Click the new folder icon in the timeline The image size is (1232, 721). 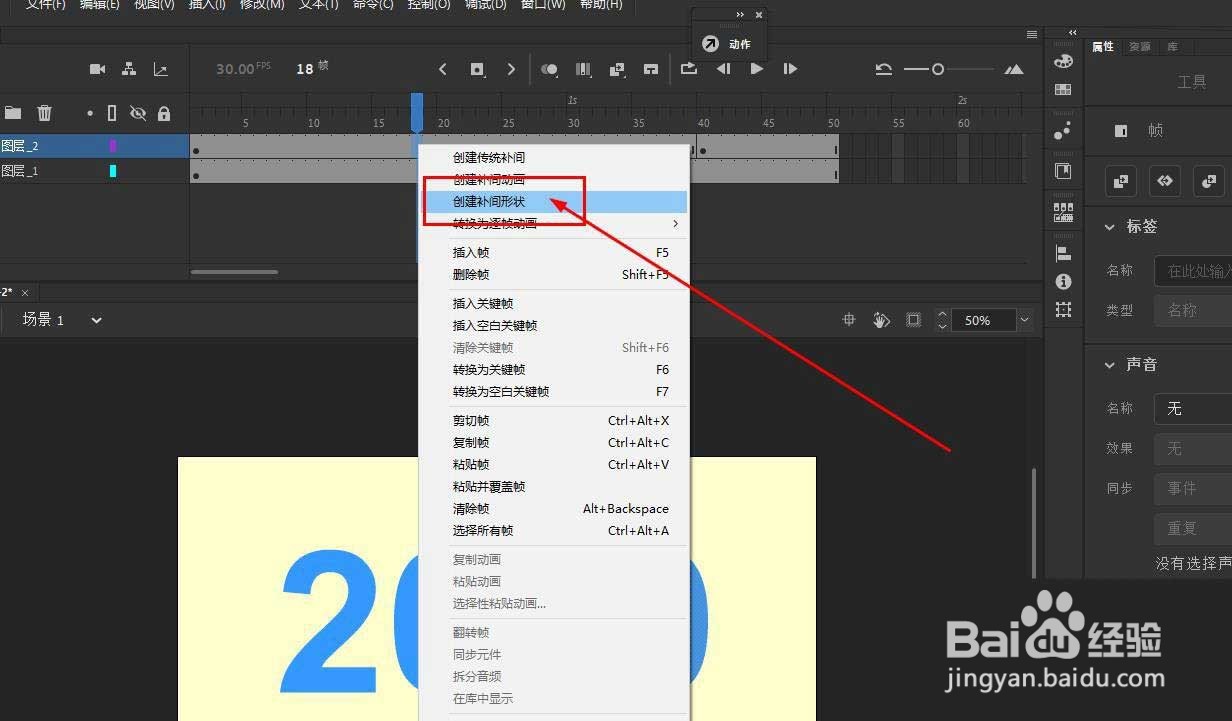tap(13, 113)
